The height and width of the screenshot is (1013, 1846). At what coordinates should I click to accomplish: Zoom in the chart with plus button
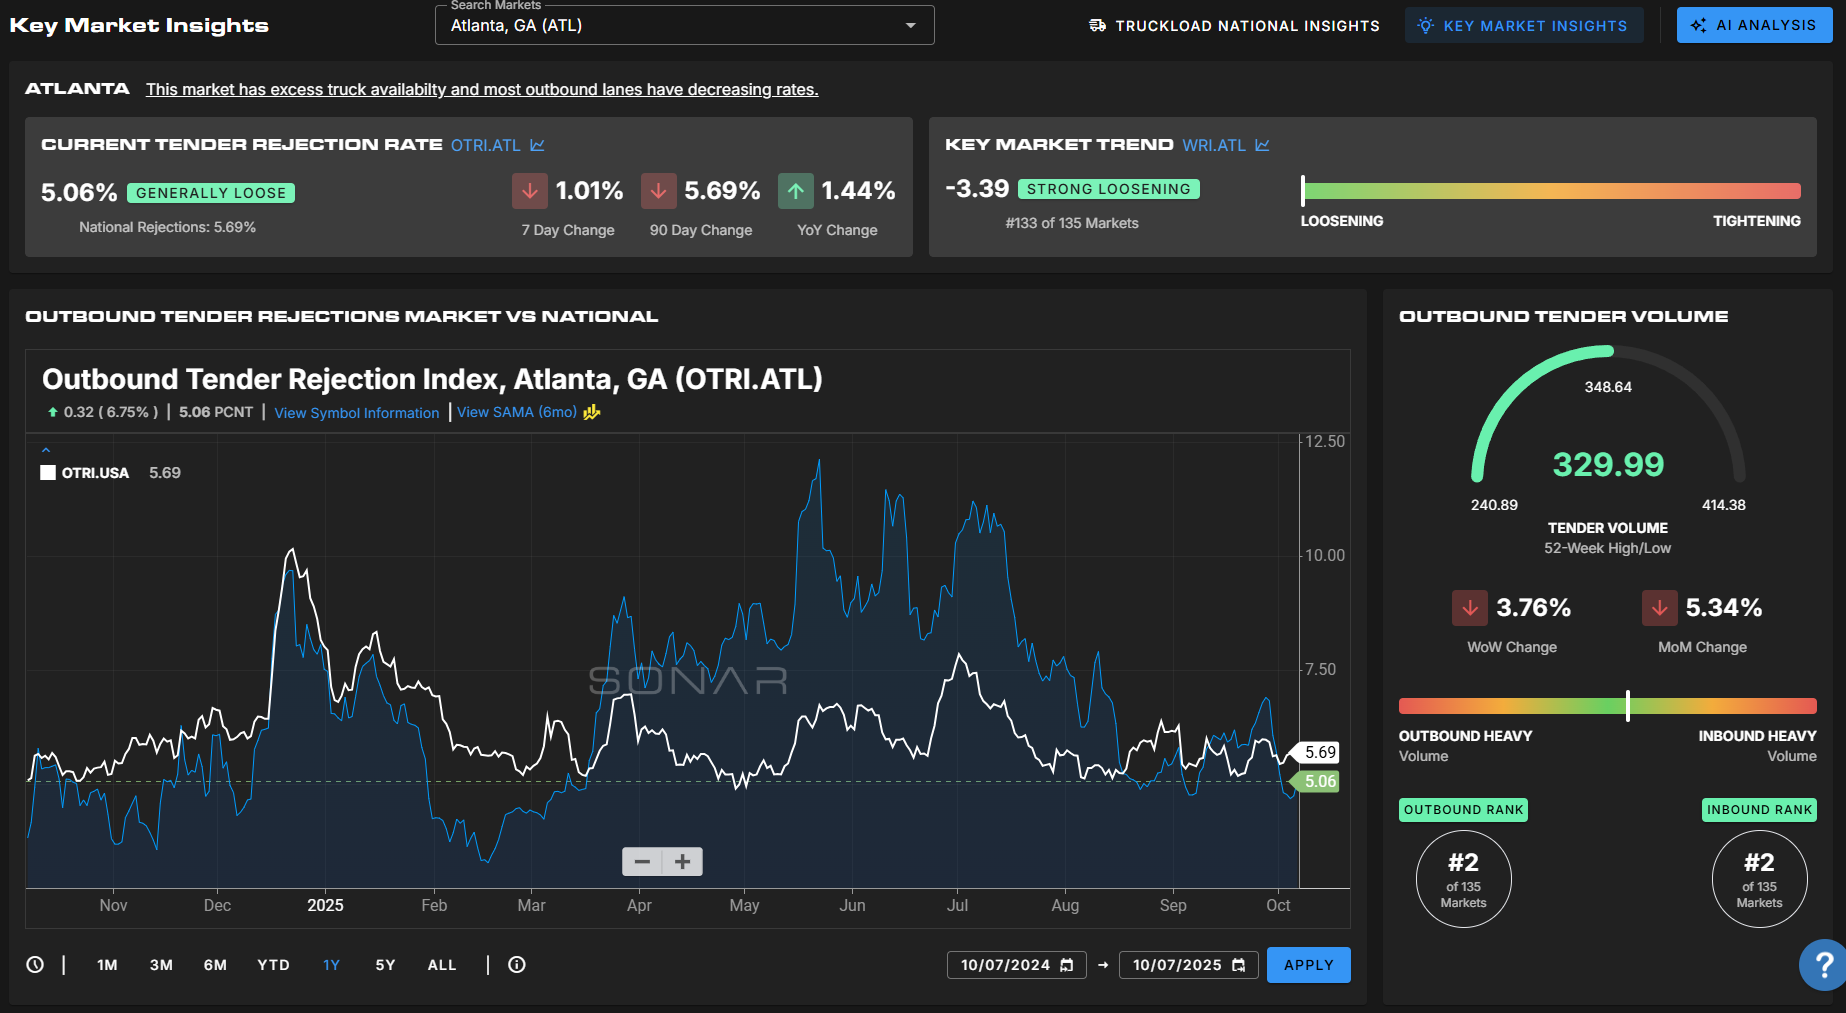(683, 861)
